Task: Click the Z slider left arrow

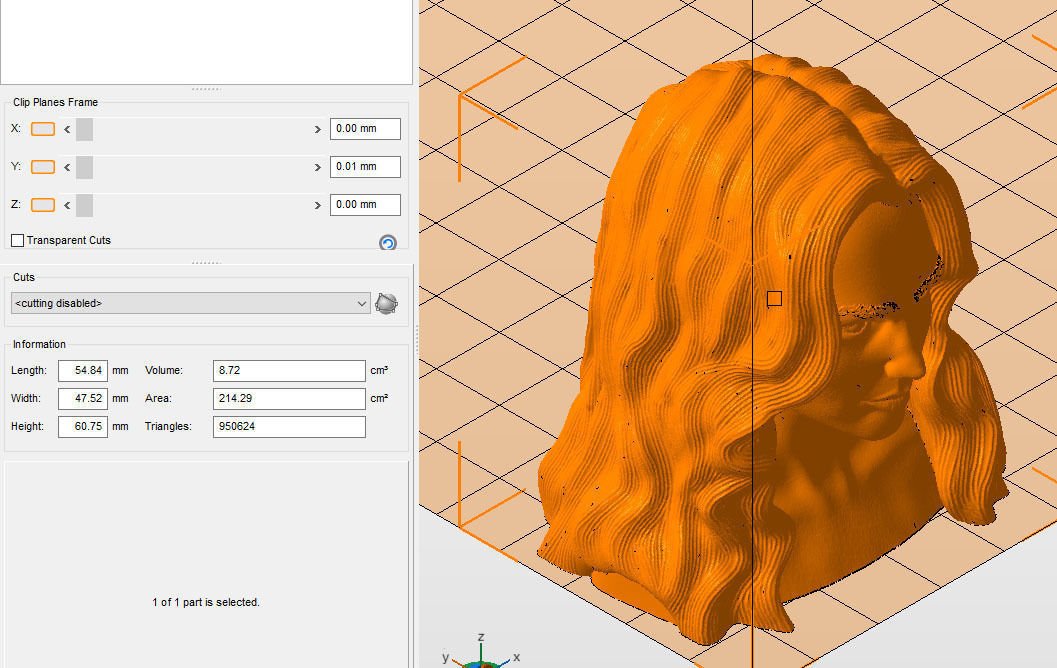Action: (x=67, y=205)
